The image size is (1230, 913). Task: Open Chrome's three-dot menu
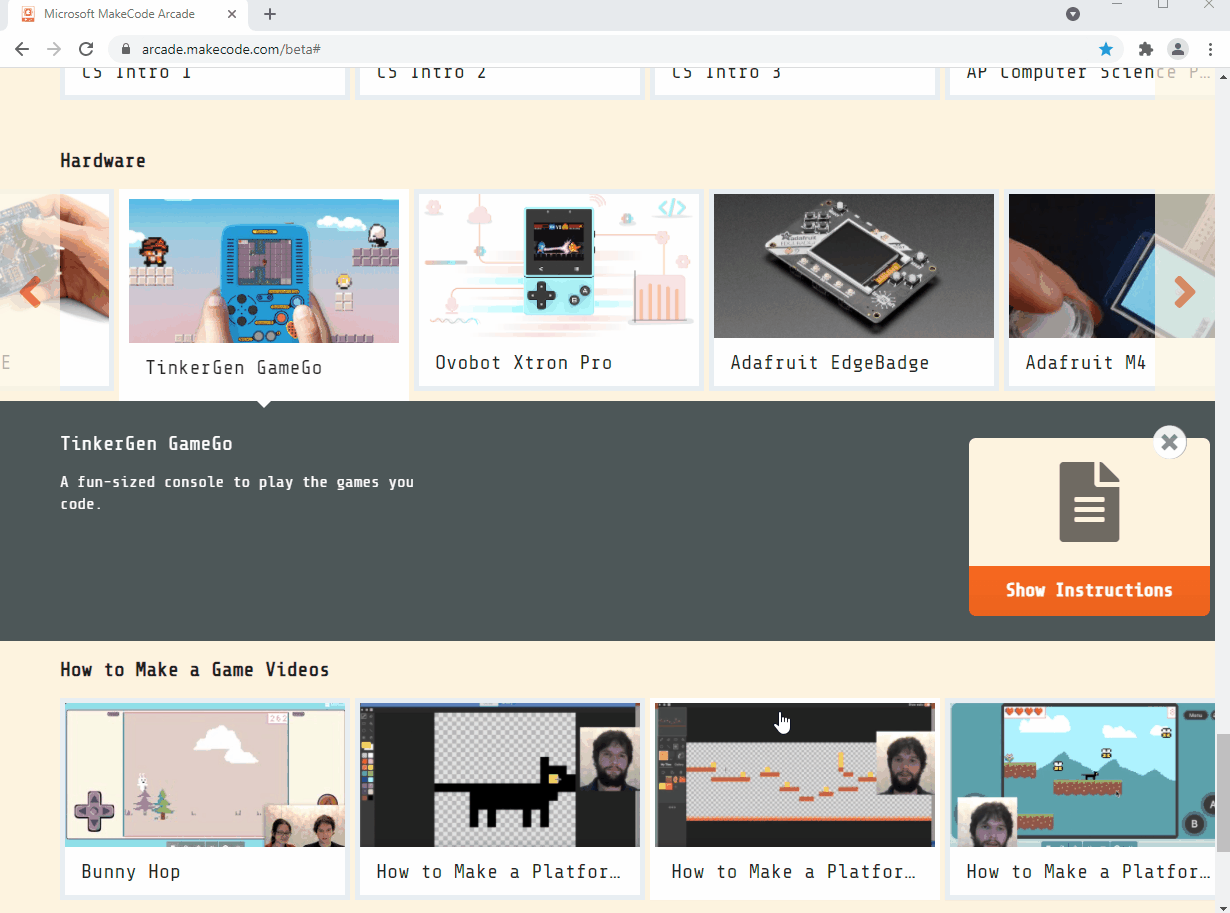click(1212, 48)
